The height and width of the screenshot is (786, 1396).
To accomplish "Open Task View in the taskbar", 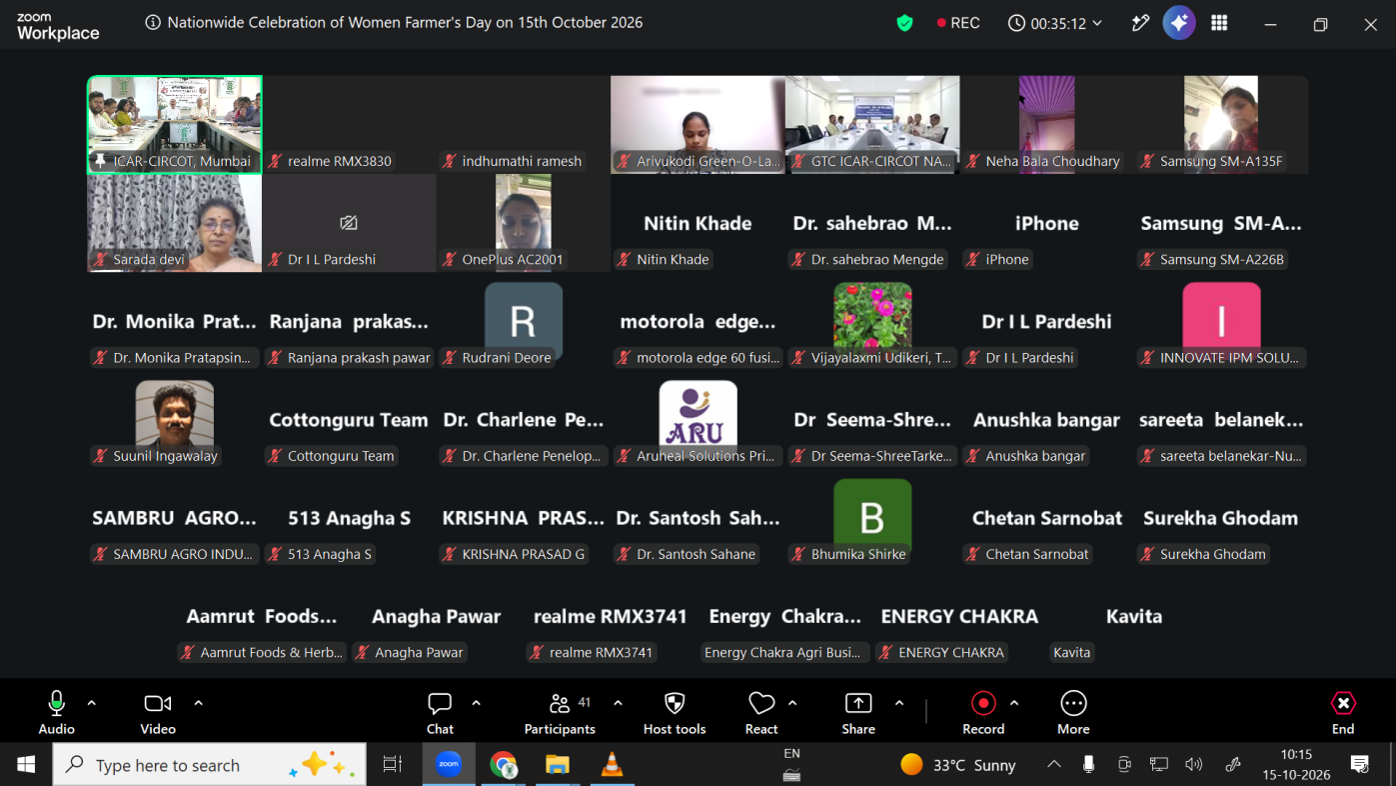I will (393, 764).
